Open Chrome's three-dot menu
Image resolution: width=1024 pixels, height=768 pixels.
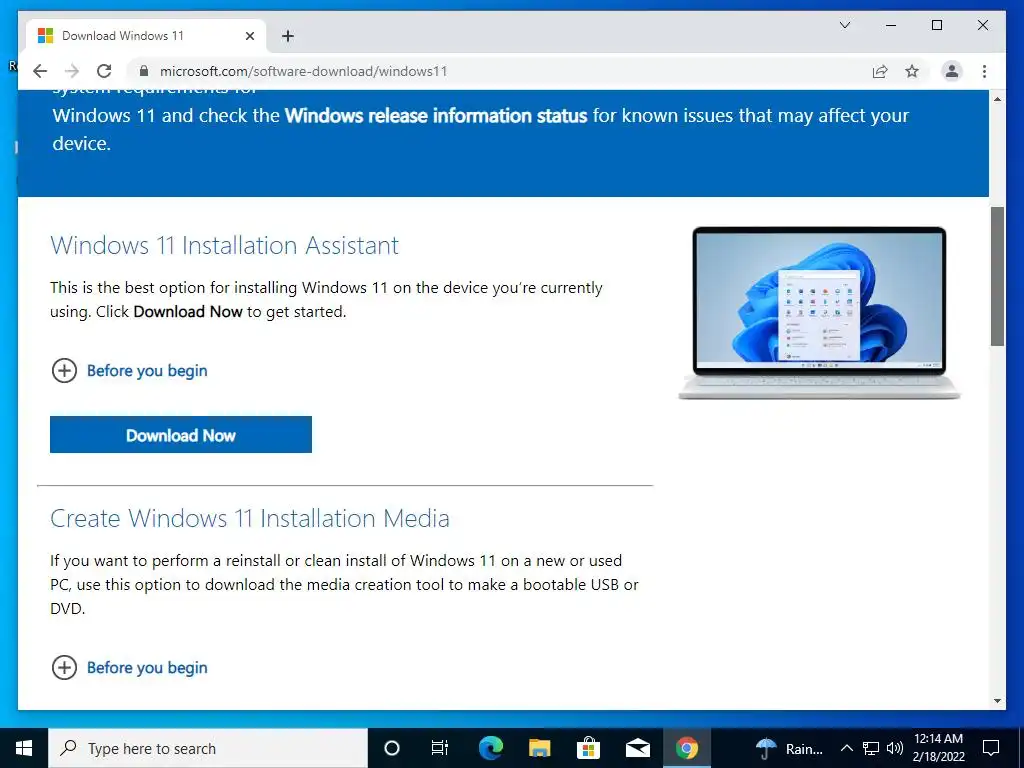(984, 71)
